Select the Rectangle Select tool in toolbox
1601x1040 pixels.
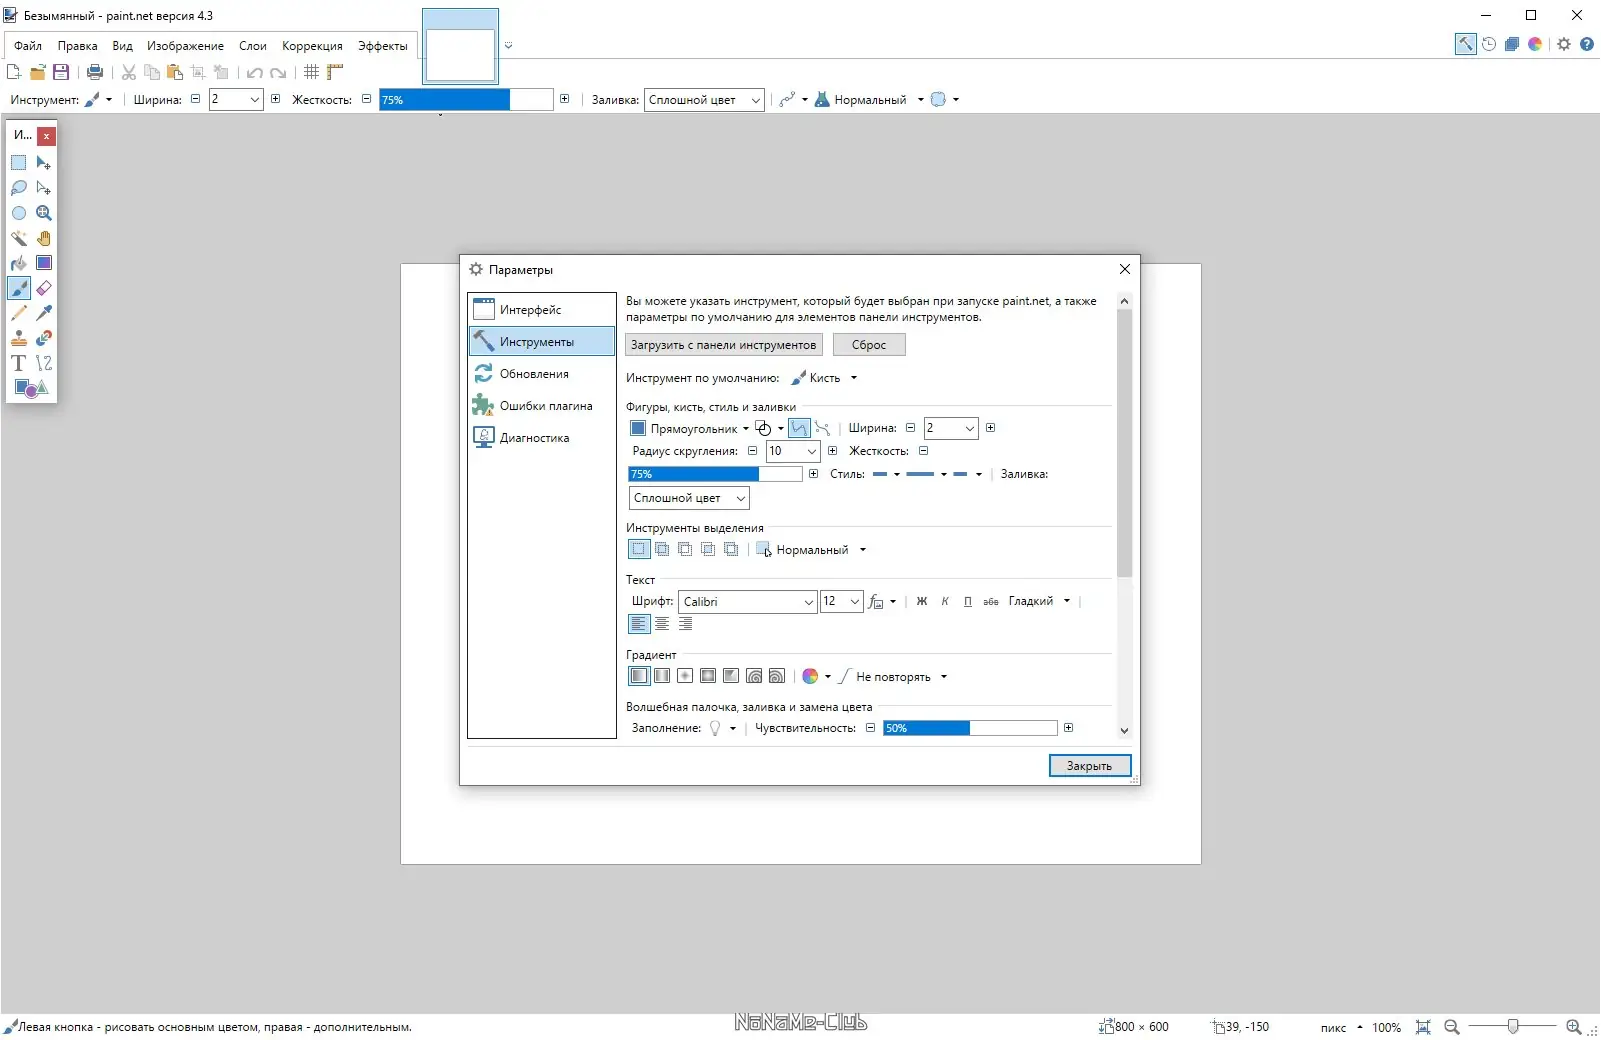19,163
